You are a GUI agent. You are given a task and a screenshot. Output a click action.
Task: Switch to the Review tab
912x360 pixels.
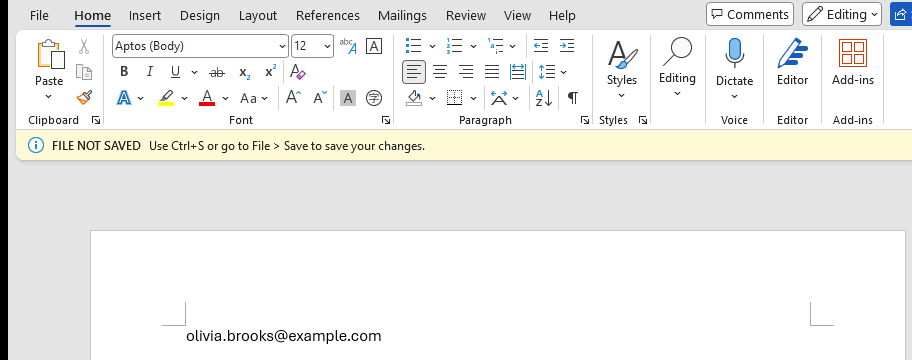click(x=465, y=15)
